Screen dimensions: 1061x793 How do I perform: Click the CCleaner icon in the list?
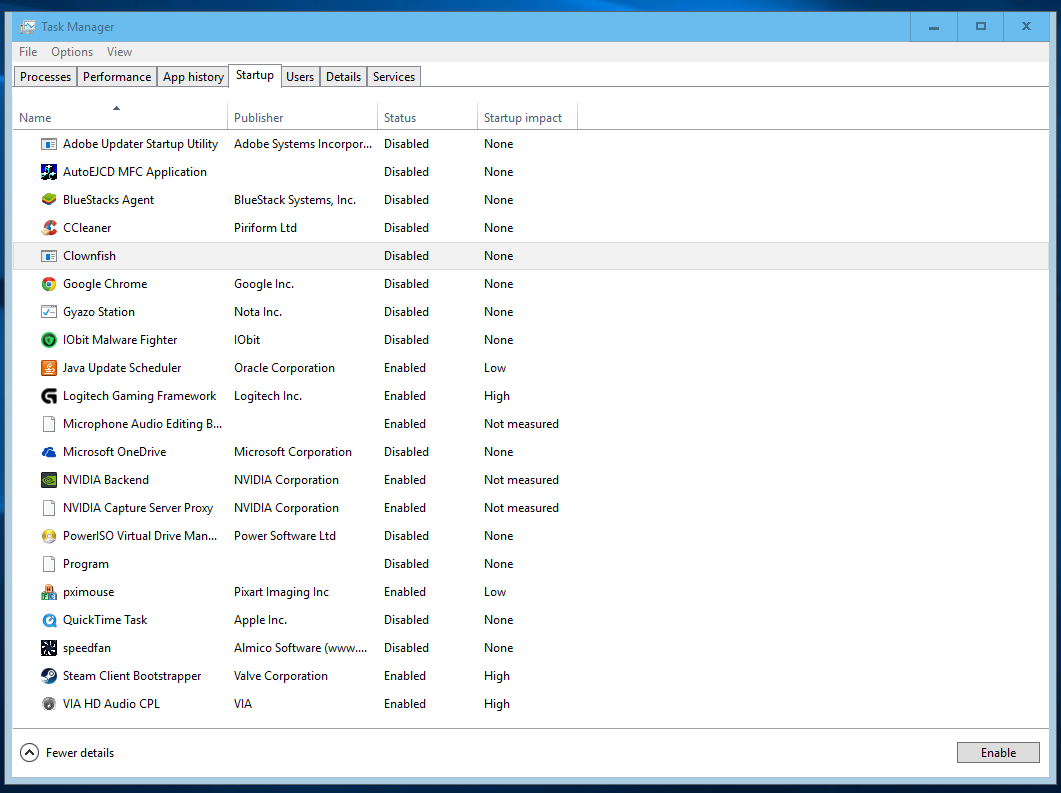(x=49, y=228)
